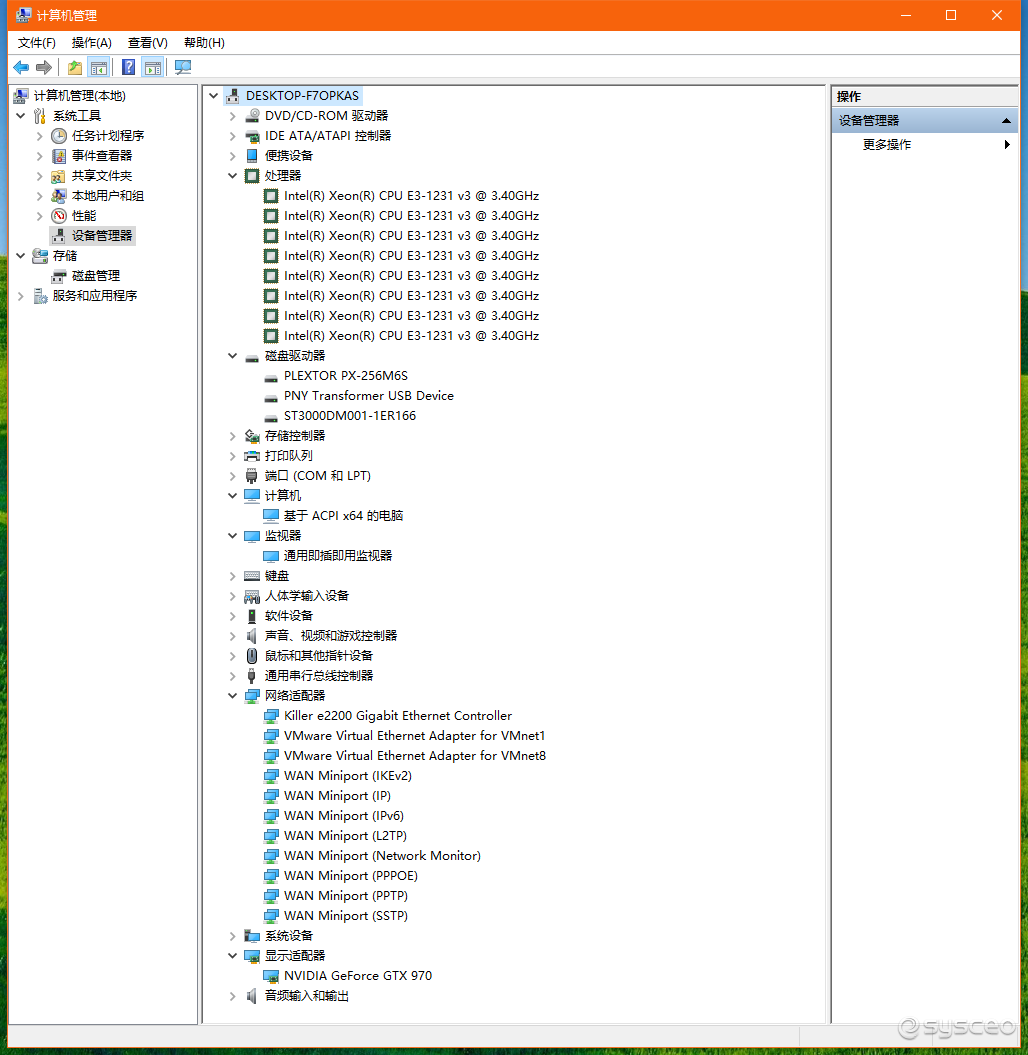Click the blue Help toolbar icon
Image resolution: width=1028 pixels, height=1055 pixels.
tap(128, 67)
